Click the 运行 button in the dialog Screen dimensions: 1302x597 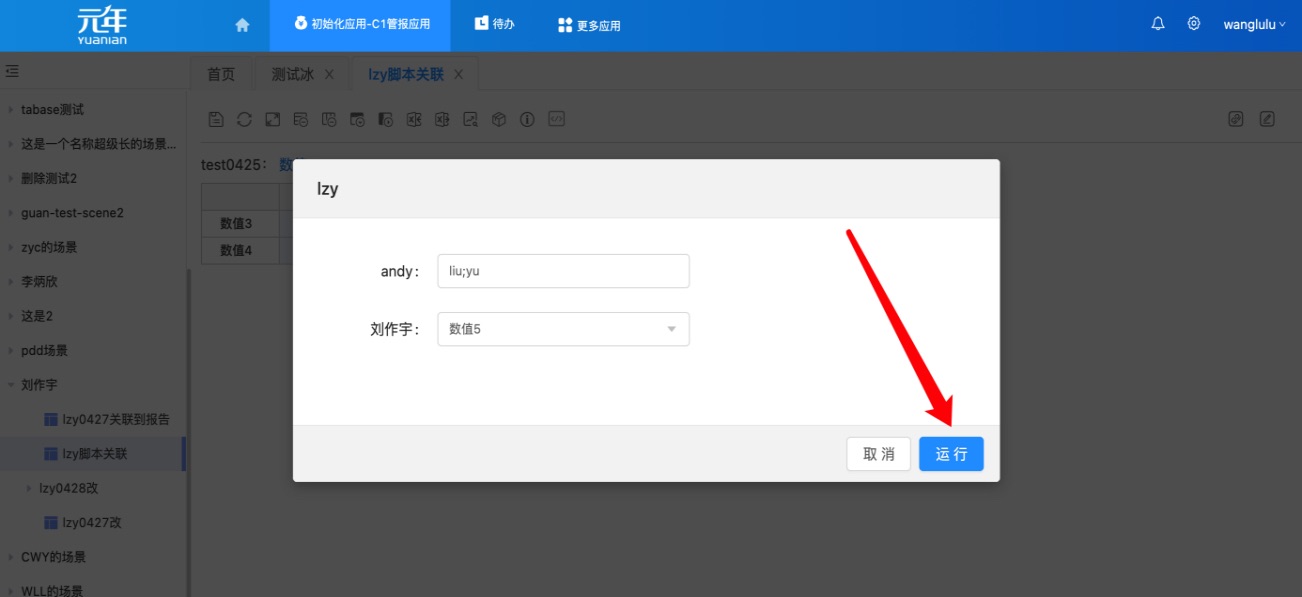[951, 454]
